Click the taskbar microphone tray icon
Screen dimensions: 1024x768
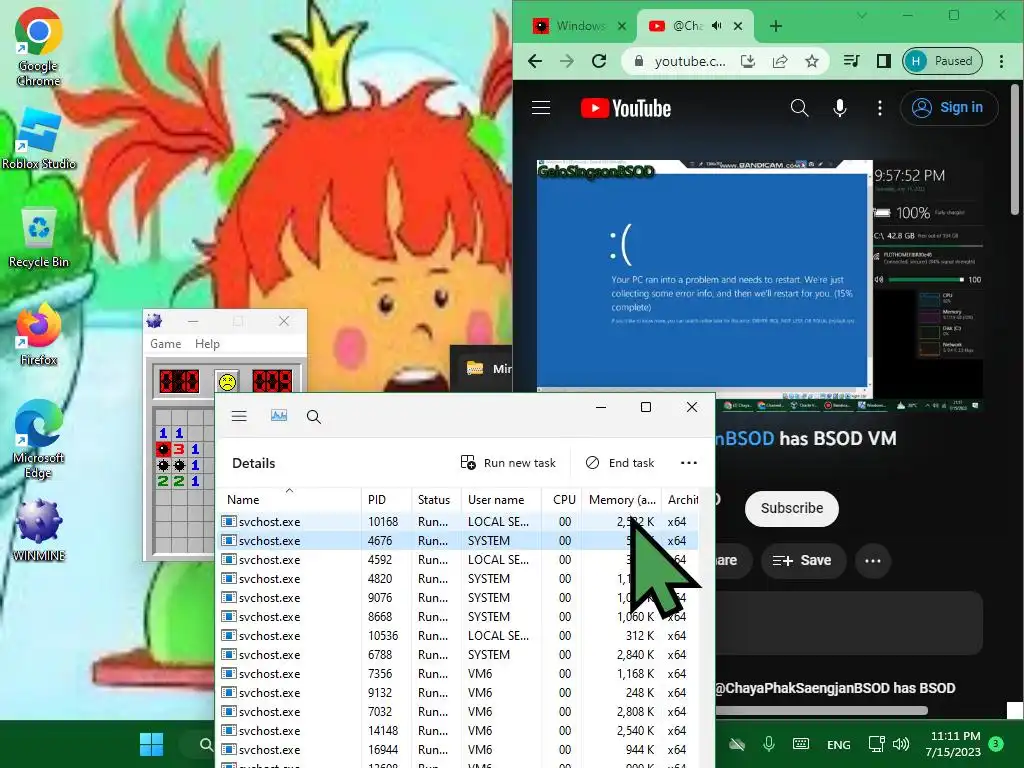[769, 744]
